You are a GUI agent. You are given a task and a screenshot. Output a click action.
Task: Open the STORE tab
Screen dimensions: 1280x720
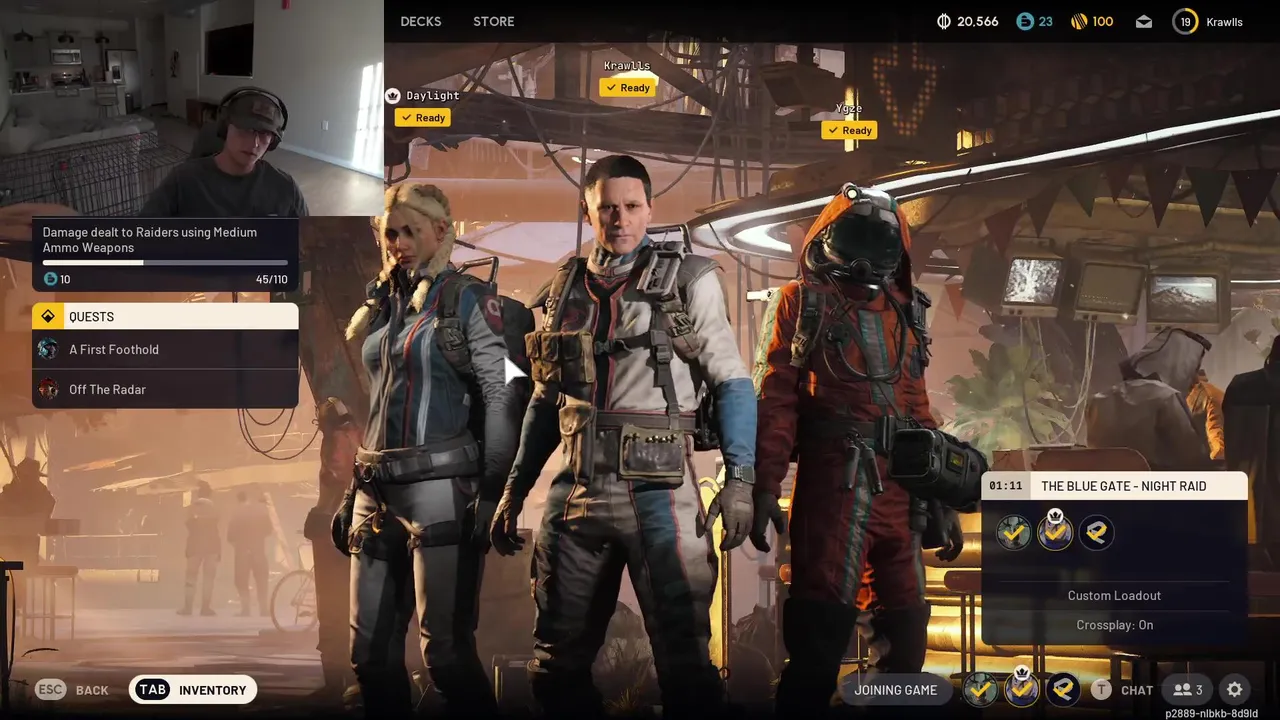(x=493, y=21)
